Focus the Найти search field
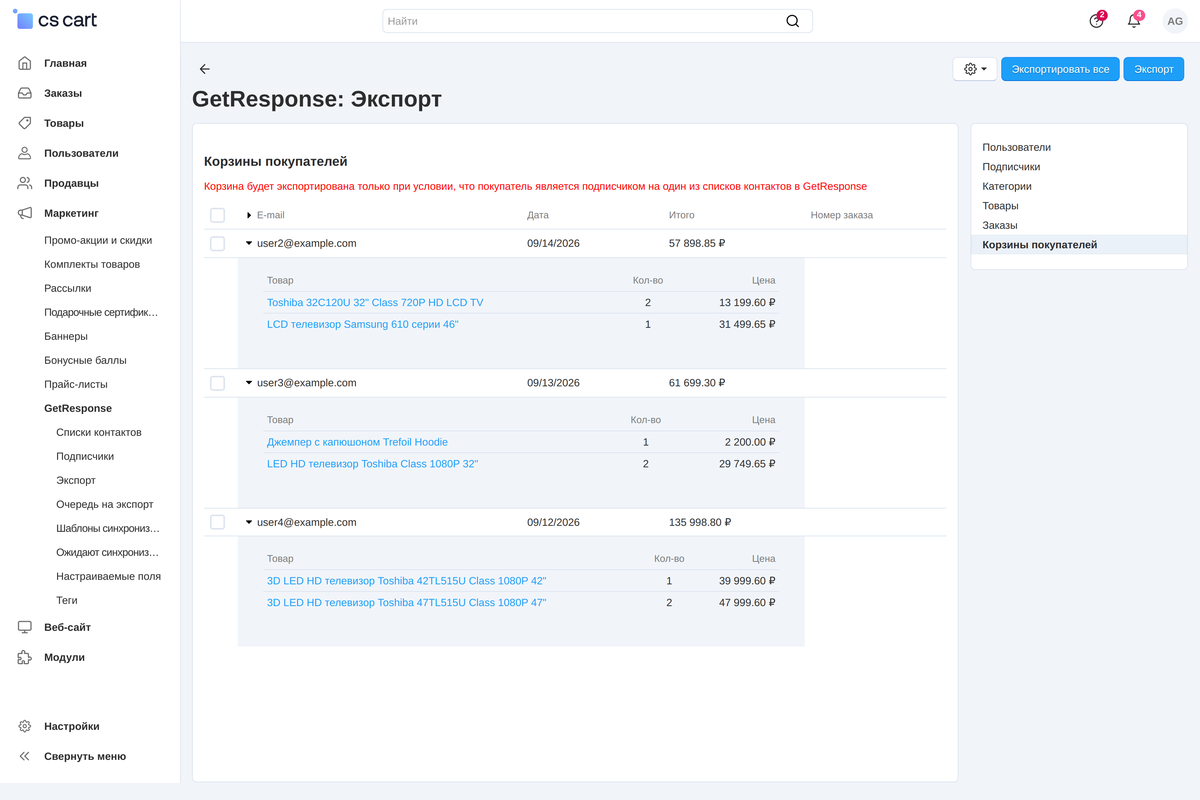Viewport: 1200px width, 800px height. pyautogui.click(x=597, y=21)
